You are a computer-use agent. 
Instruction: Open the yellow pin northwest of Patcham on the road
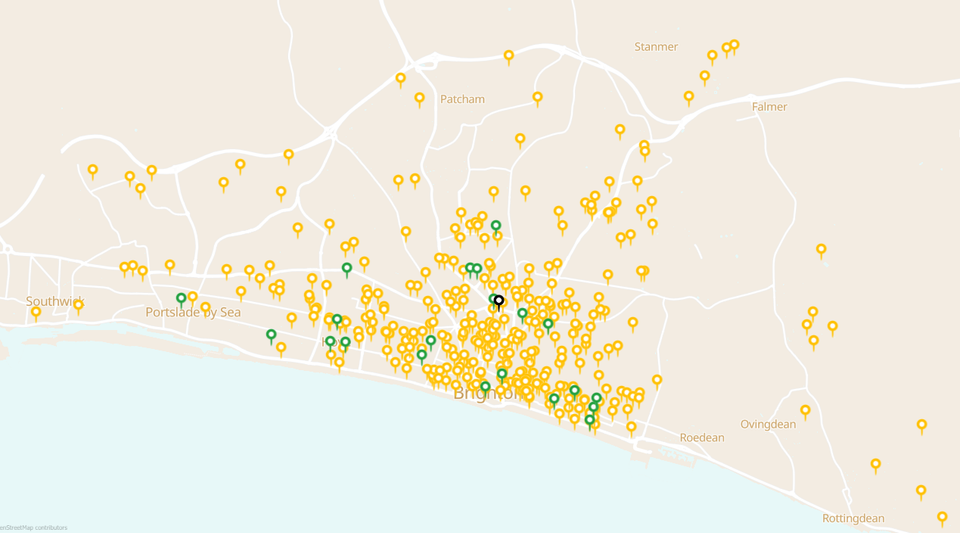400,80
